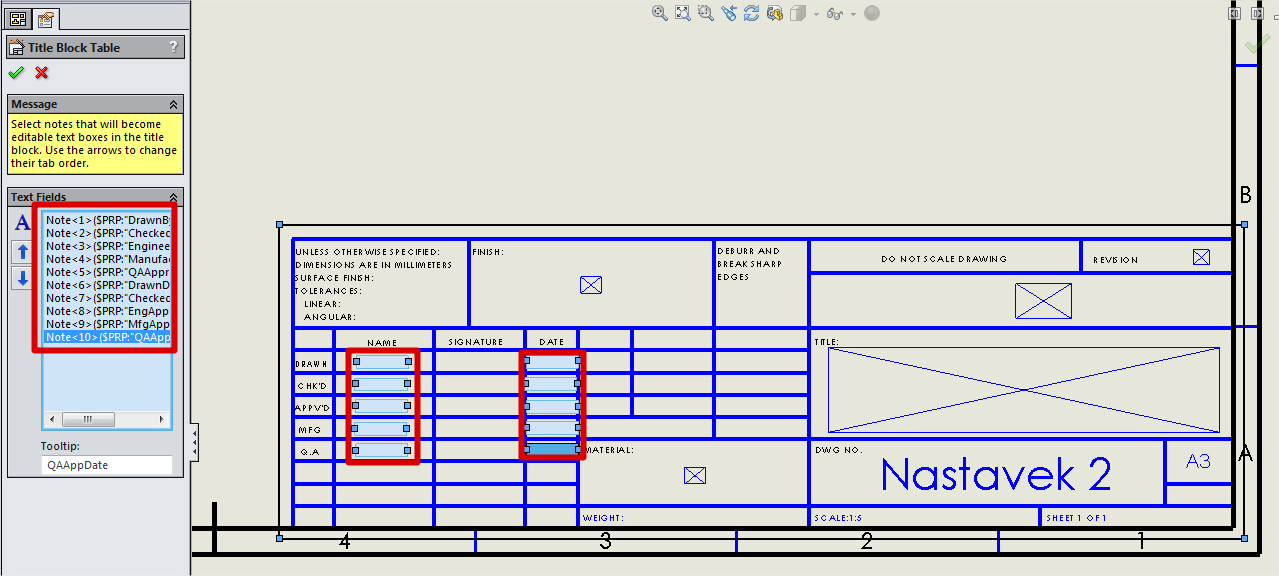Select Note<5> QAAppr in Text Fields list
Image resolution: width=1279 pixels, height=576 pixels.
point(108,272)
